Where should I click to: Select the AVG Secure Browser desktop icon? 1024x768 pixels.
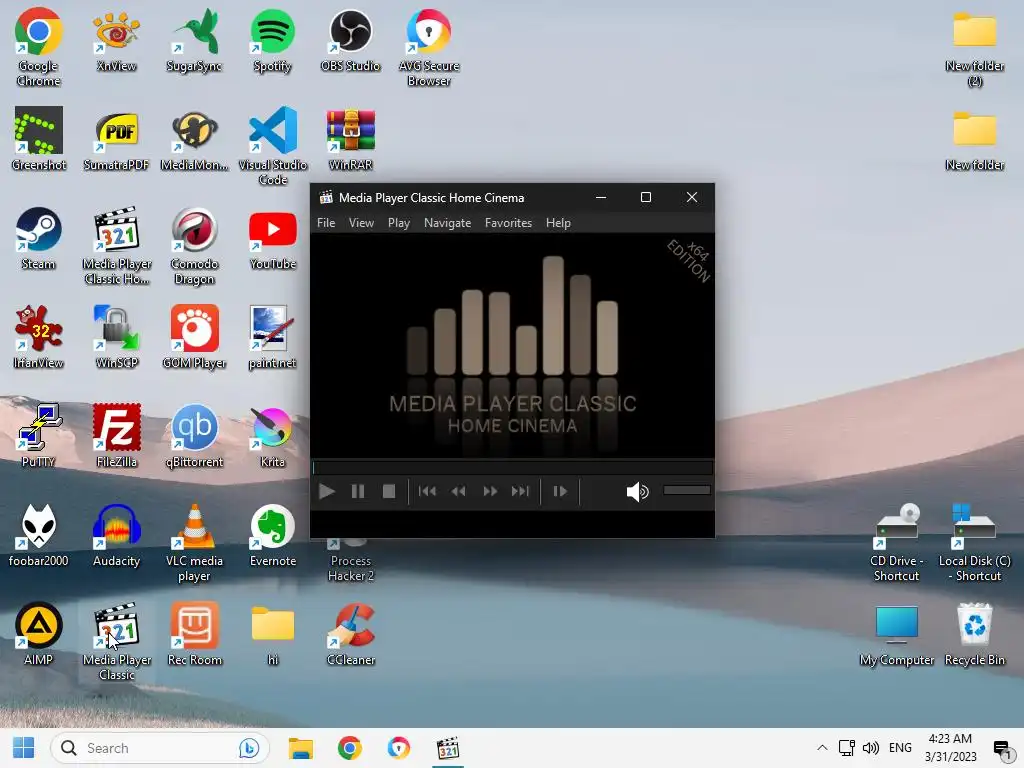click(x=429, y=47)
